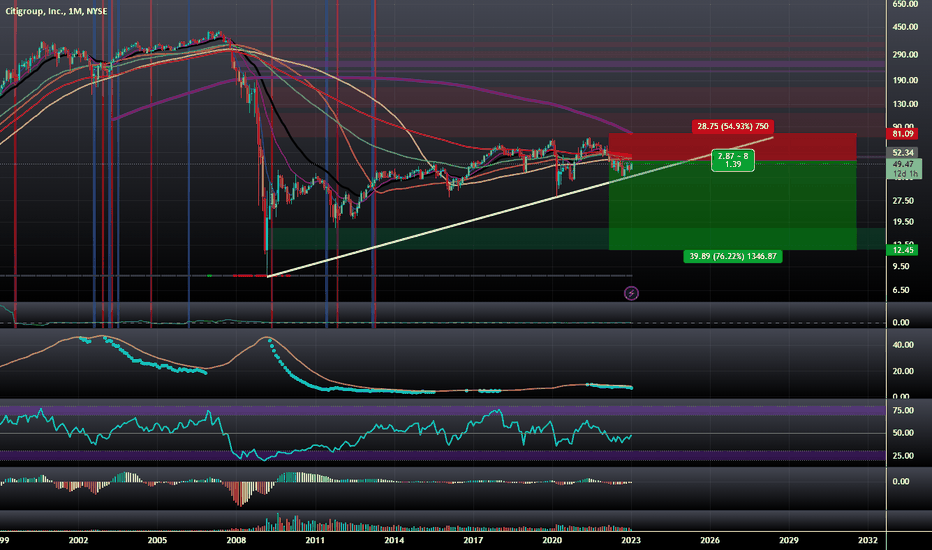Screen dimensions: 932x550
Task: Click the Citigroup, Inc., 1M, NYSE title
Action: click(56, 11)
